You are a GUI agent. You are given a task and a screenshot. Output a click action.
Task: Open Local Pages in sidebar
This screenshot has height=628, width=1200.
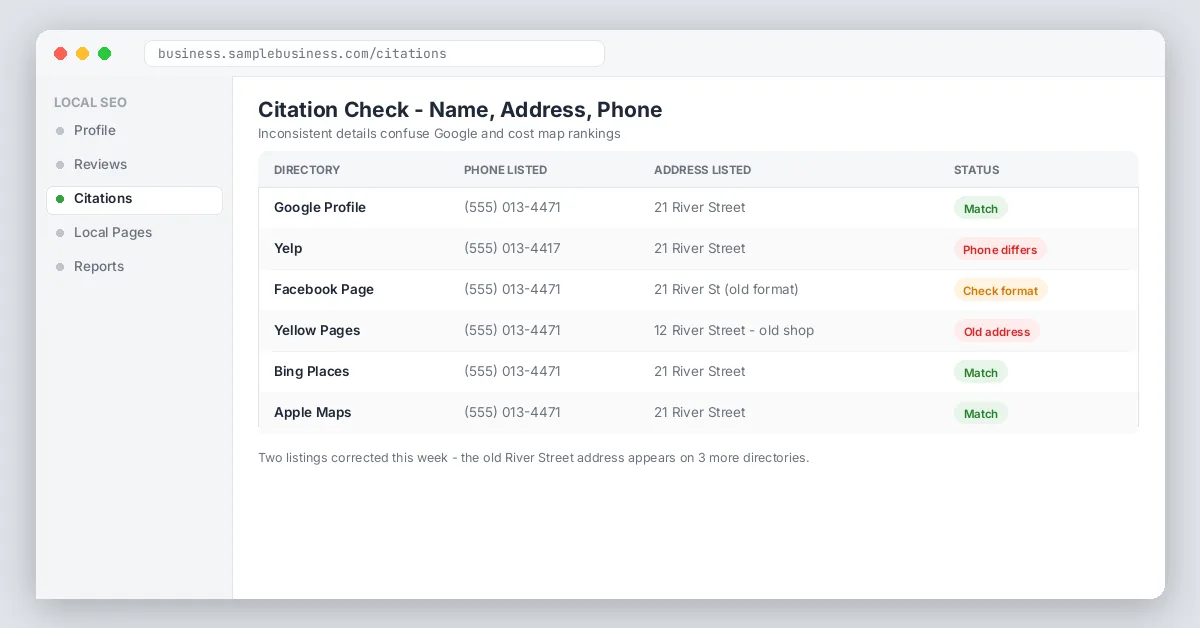click(x=134, y=233)
